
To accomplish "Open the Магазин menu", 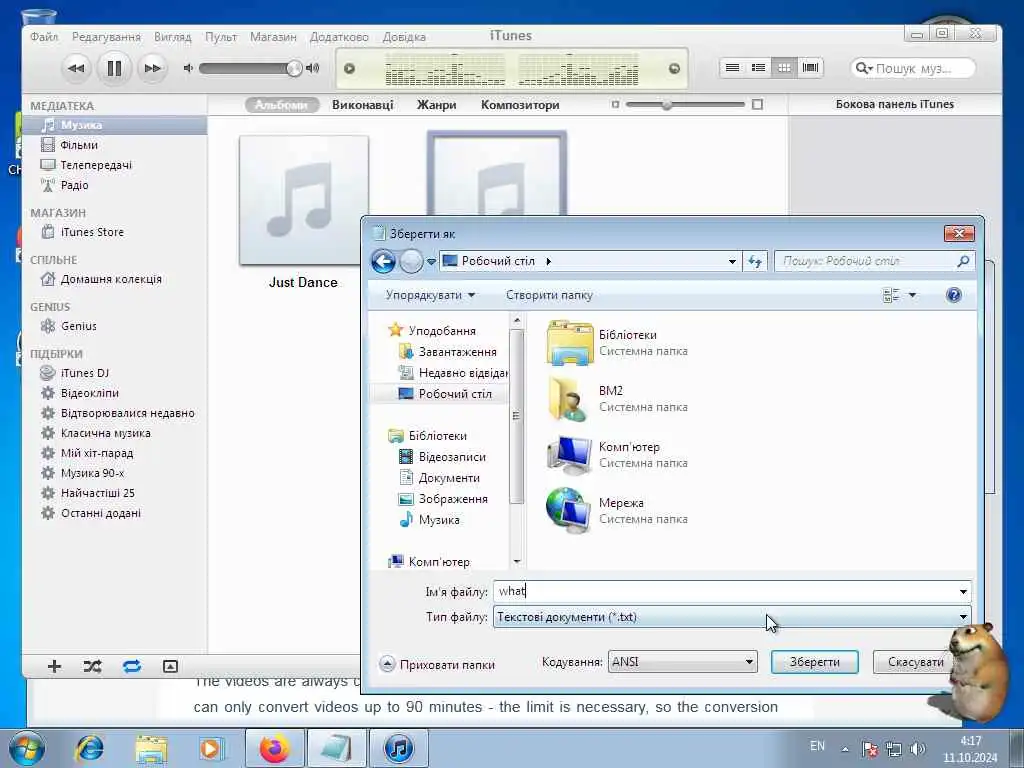I will 273,37.
